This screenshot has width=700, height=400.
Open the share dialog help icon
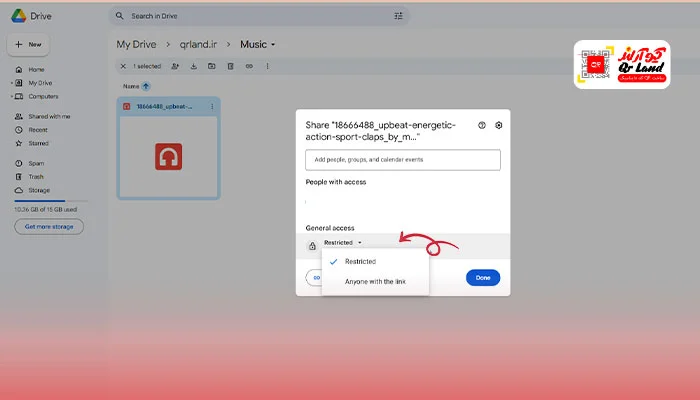click(482, 125)
